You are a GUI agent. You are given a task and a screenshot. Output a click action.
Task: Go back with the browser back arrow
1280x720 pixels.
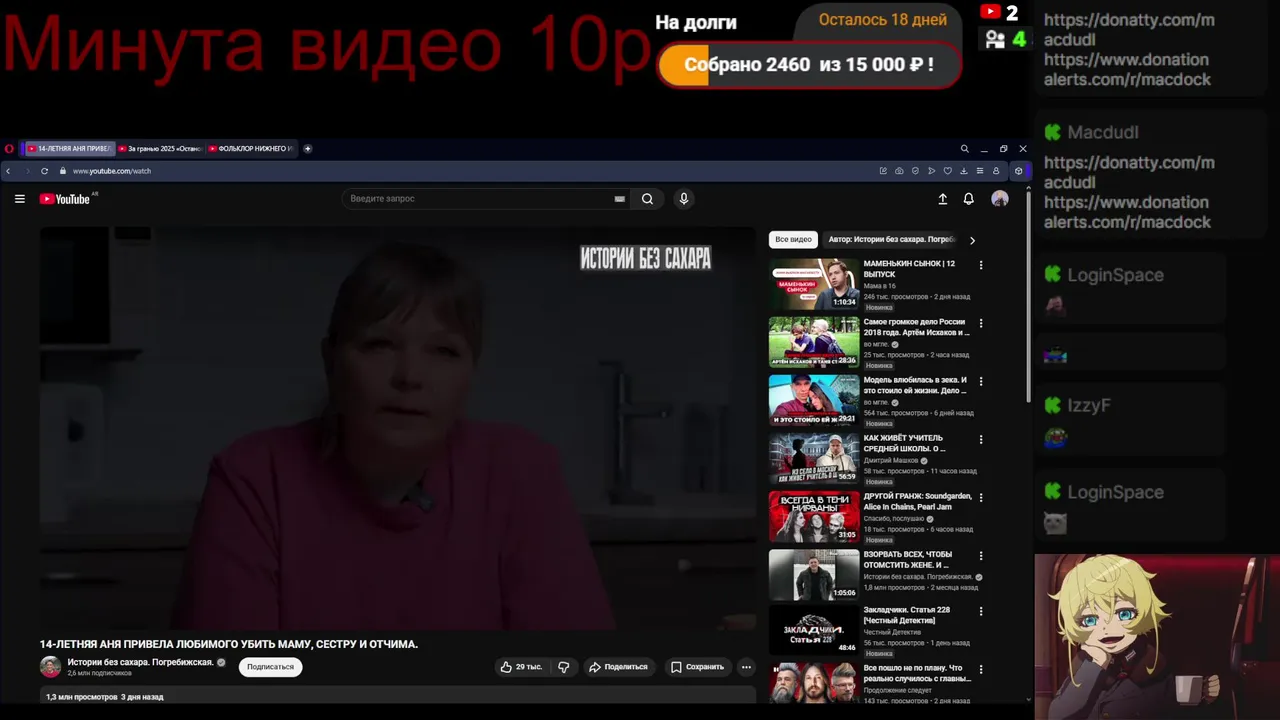[x=8, y=171]
